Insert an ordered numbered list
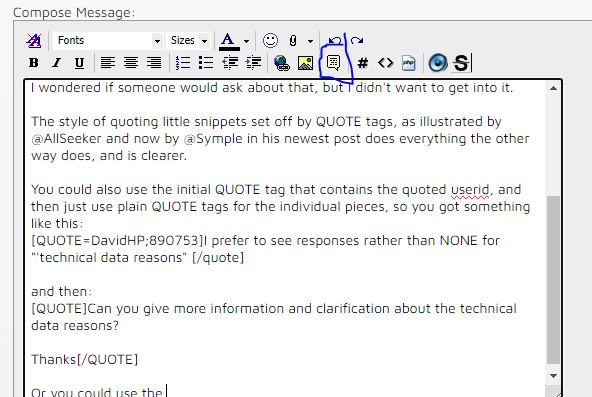 (x=183, y=63)
